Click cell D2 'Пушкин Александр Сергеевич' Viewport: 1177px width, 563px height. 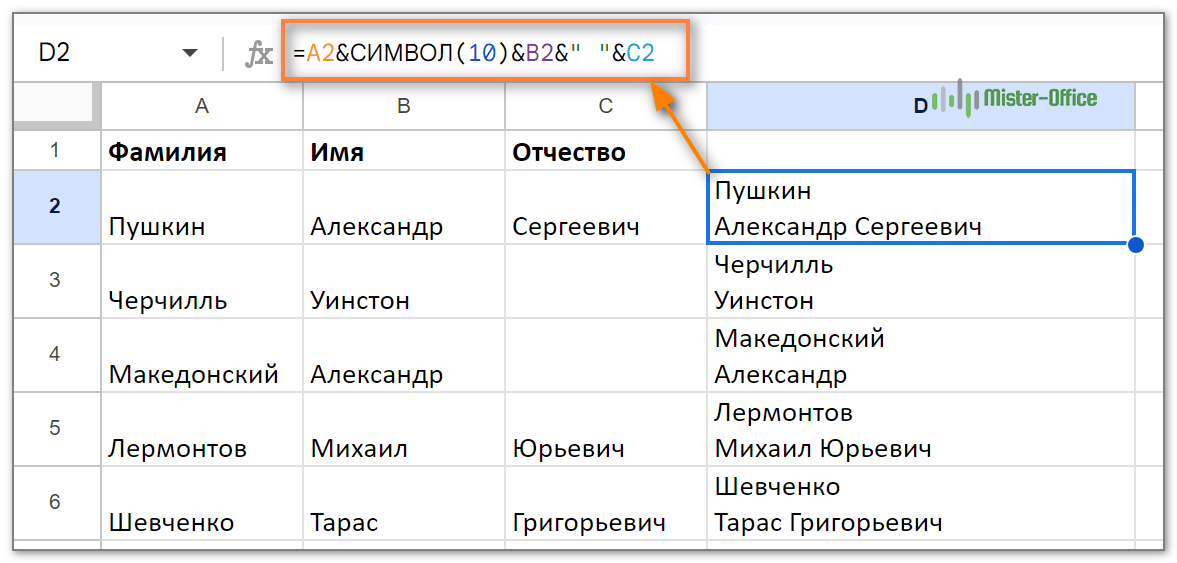tap(920, 208)
